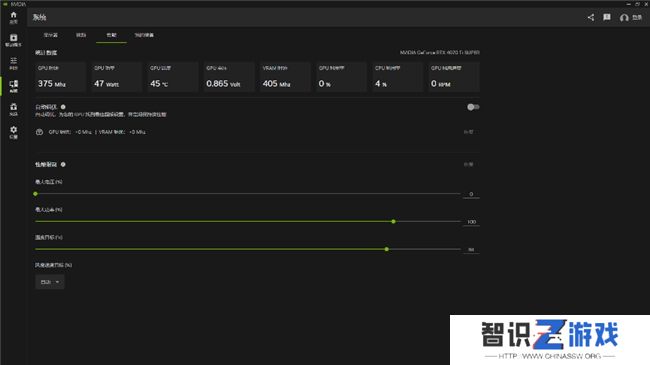Open the feedback flag icon
This screenshot has height=365, width=650.
[607, 17]
